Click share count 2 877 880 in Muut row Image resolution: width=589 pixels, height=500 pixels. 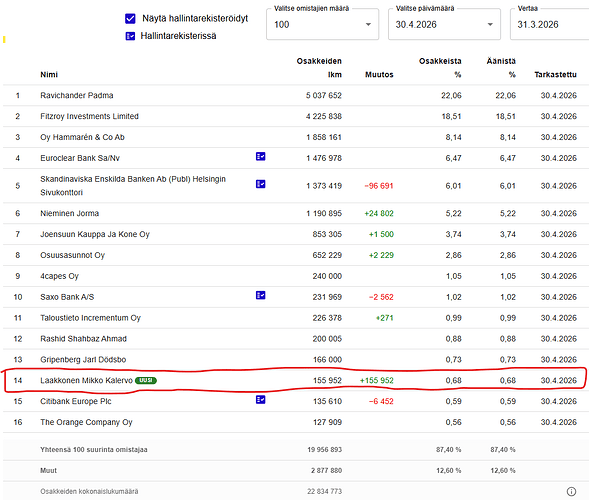326,470
